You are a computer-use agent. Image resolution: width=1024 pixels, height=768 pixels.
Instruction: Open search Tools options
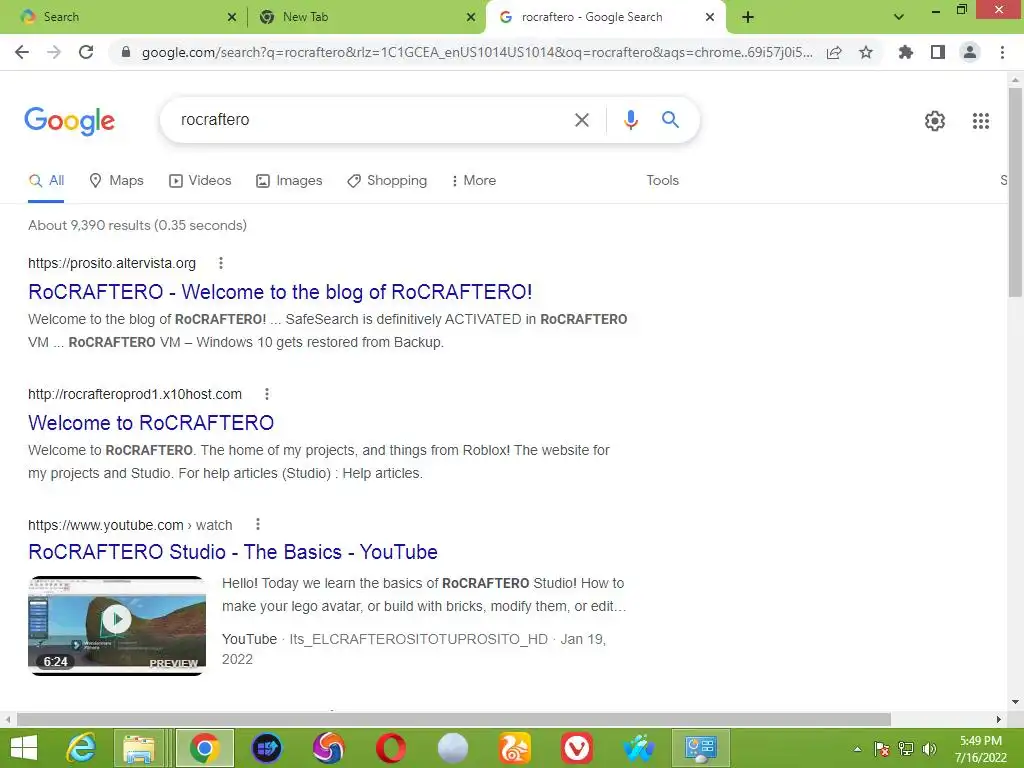(x=662, y=181)
